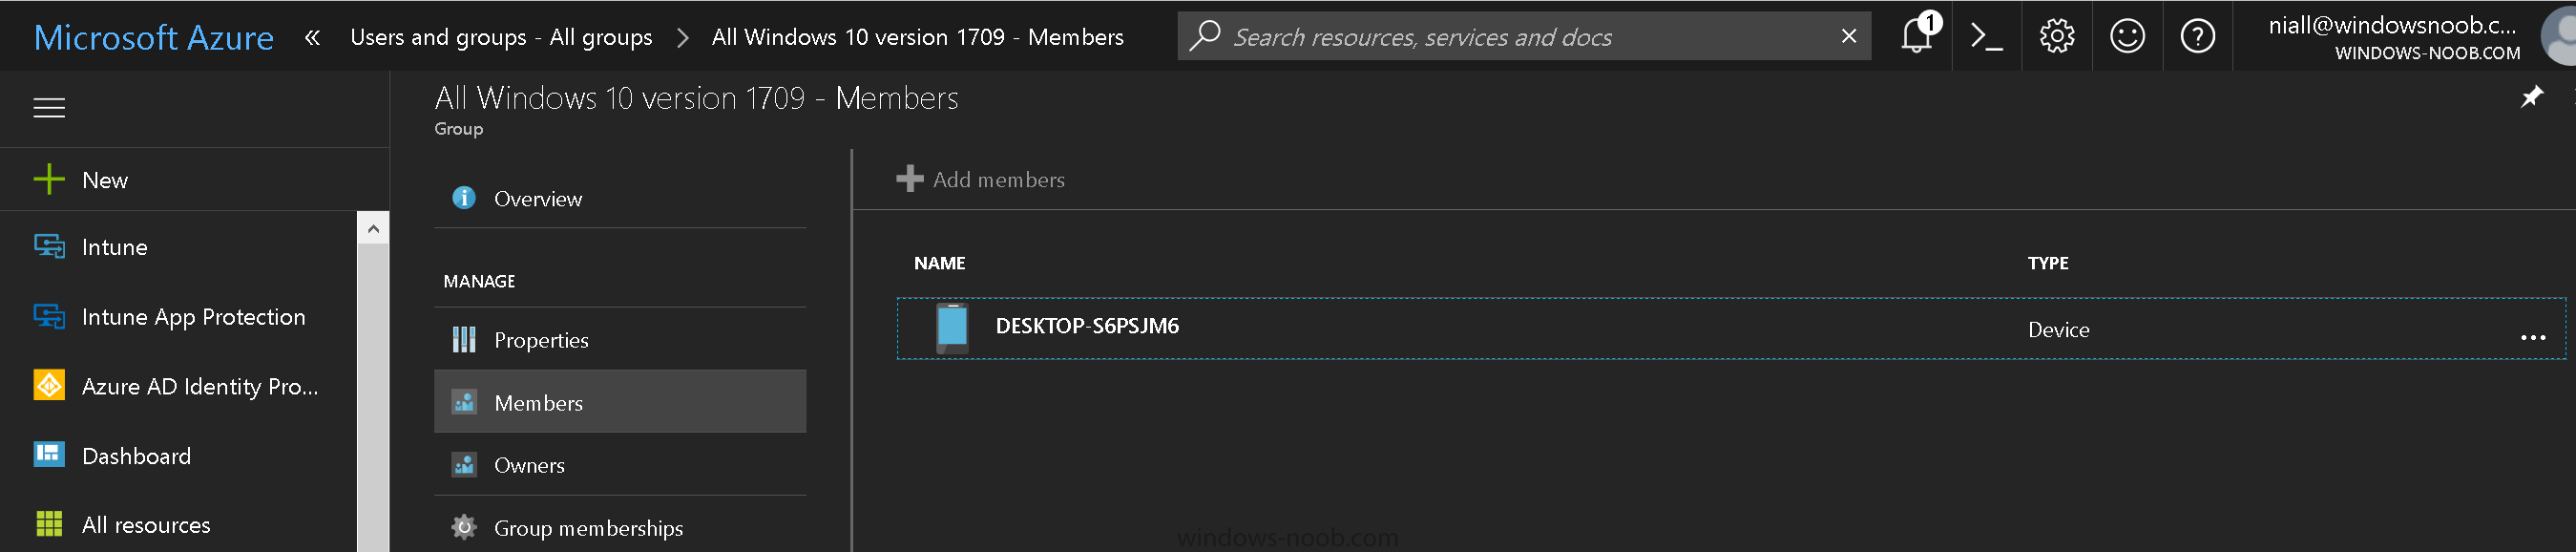This screenshot has width=2576, height=552.
Task: Open the Properties menu item
Action: pyautogui.click(x=620, y=340)
